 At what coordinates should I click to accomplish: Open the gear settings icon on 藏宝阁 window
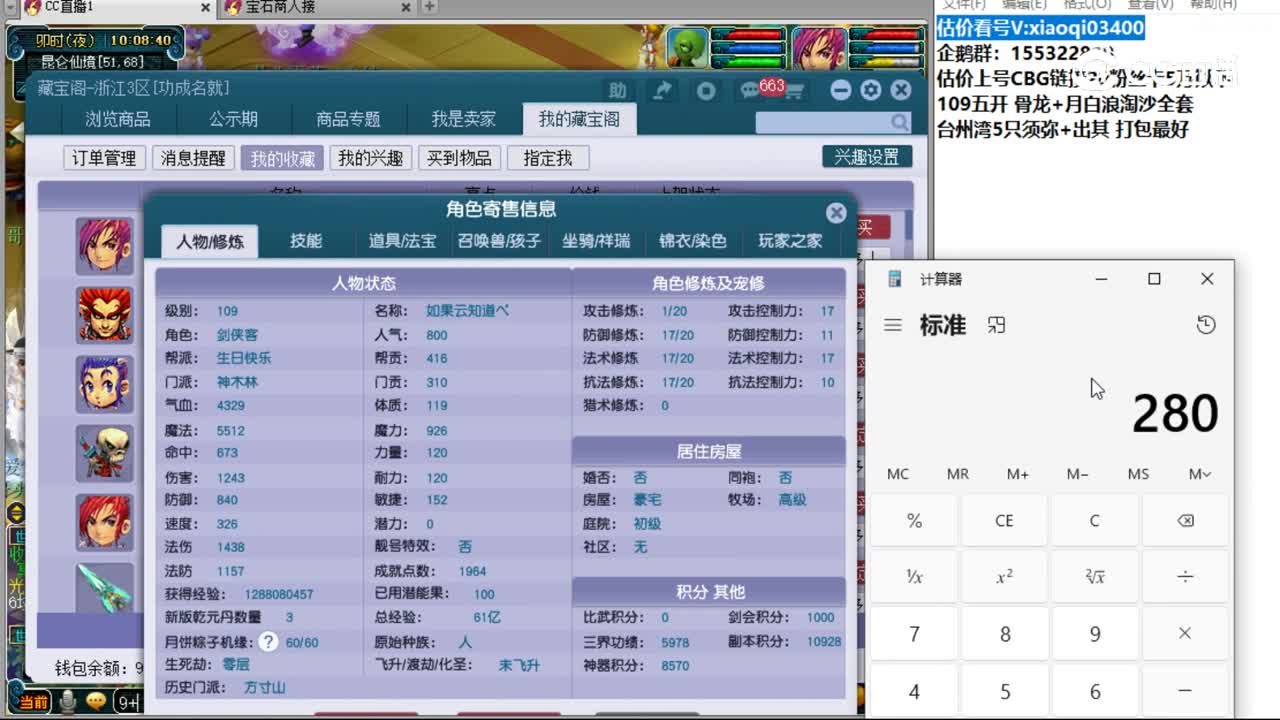click(869, 90)
